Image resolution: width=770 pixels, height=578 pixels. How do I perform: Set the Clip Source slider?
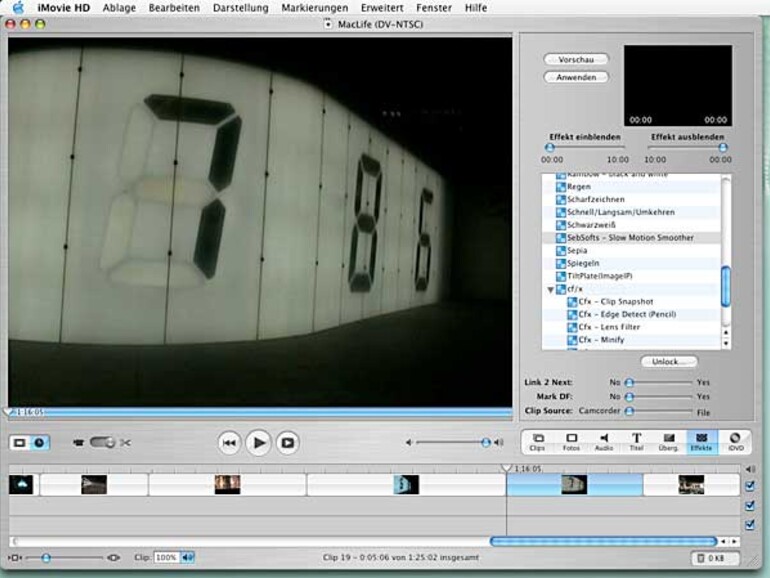coord(629,411)
